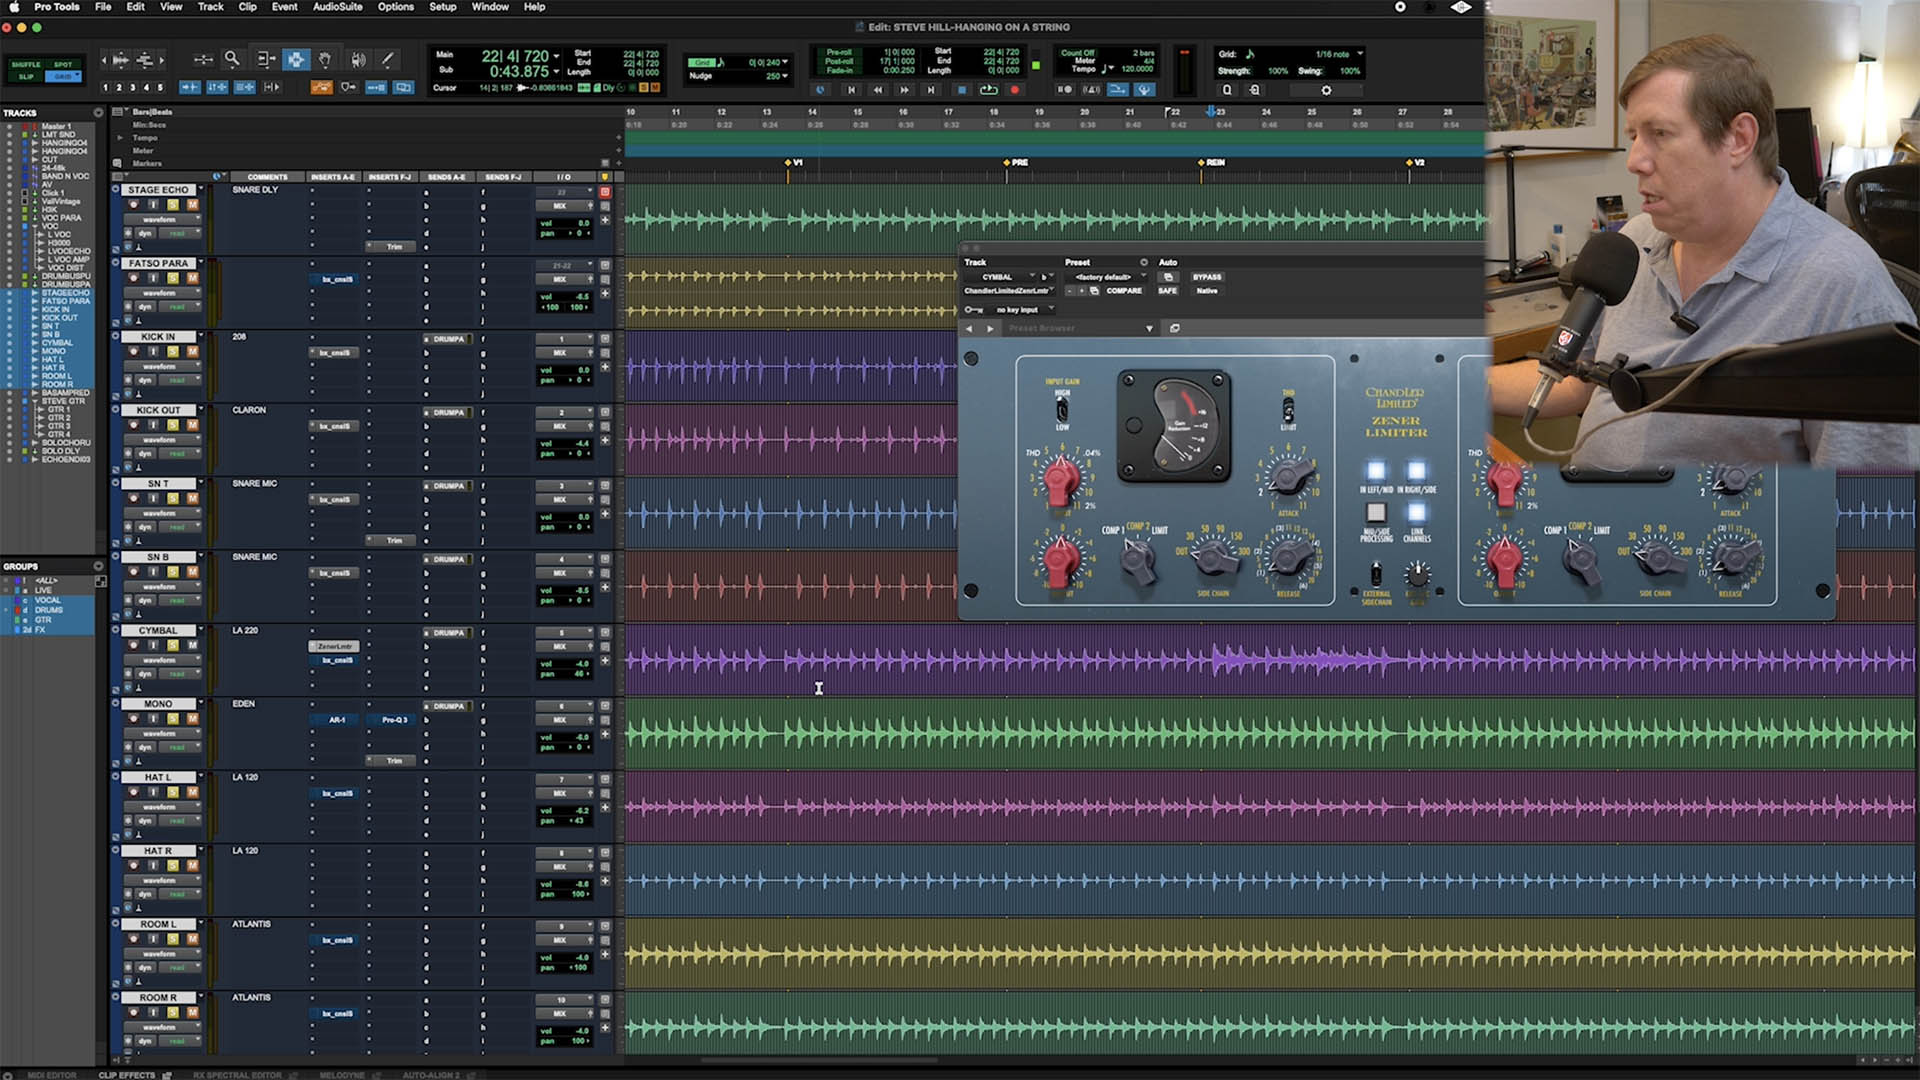Toggle Tab to Transients button
The height and width of the screenshot is (1080, 1920).
(x=190, y=87)
